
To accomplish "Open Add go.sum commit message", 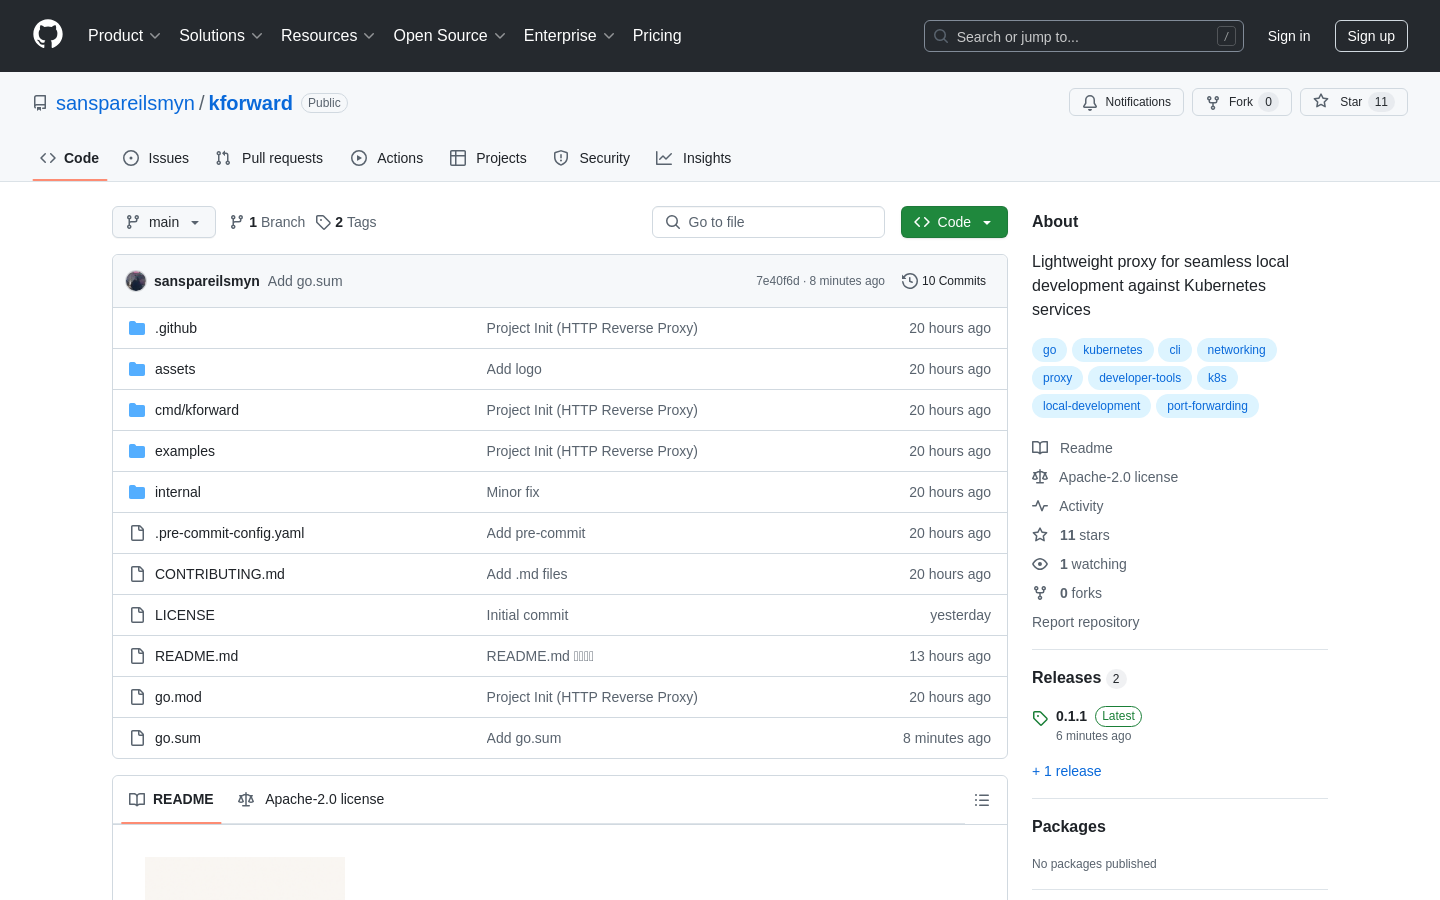I will [x=305, y=281].
